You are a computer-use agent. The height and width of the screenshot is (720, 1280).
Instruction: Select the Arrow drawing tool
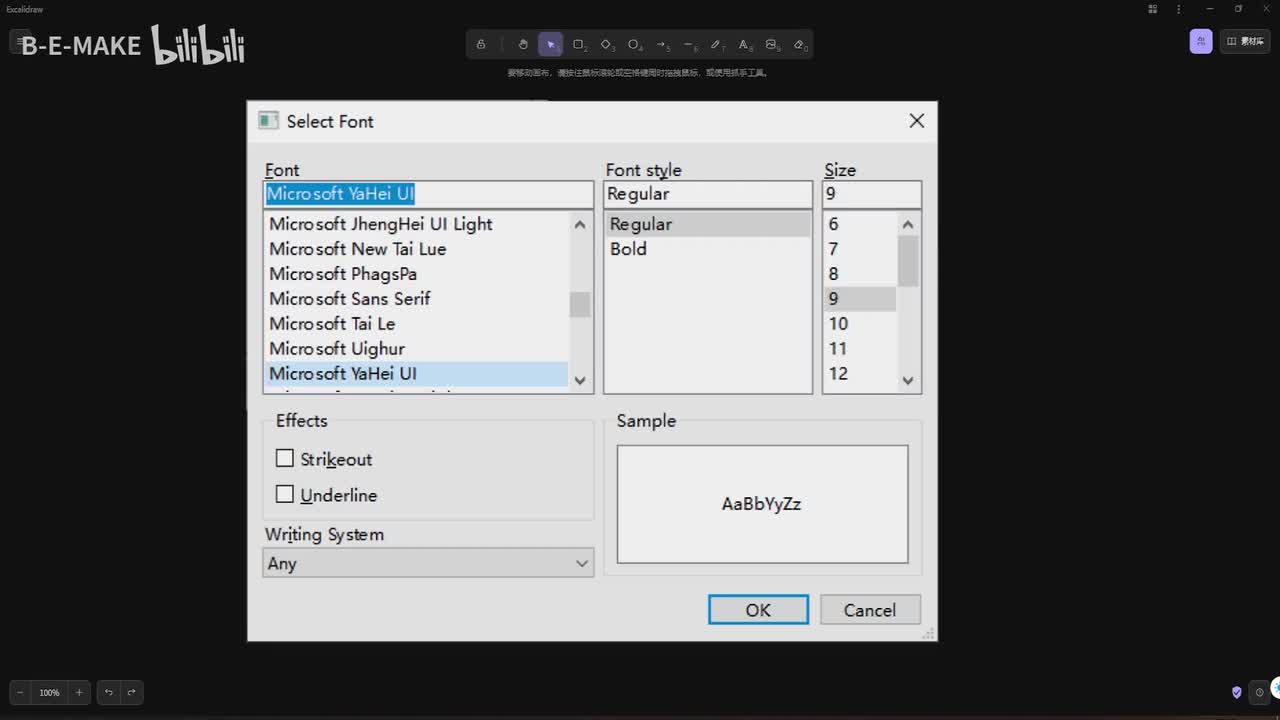pos(661,44)
